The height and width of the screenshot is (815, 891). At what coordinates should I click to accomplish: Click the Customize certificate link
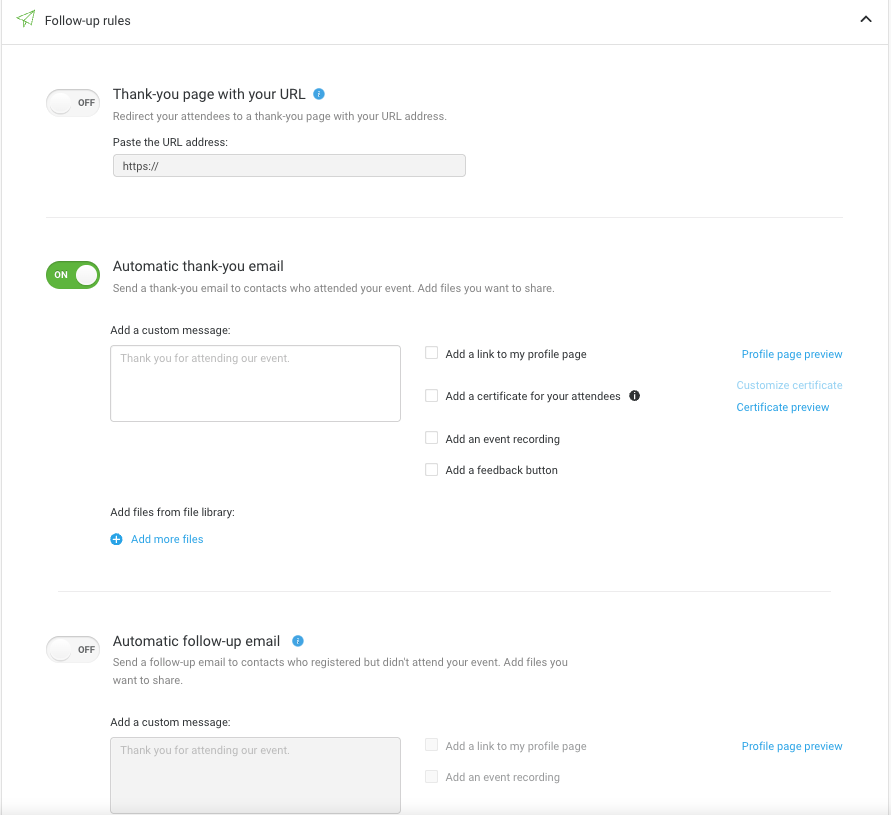(789, 385)
